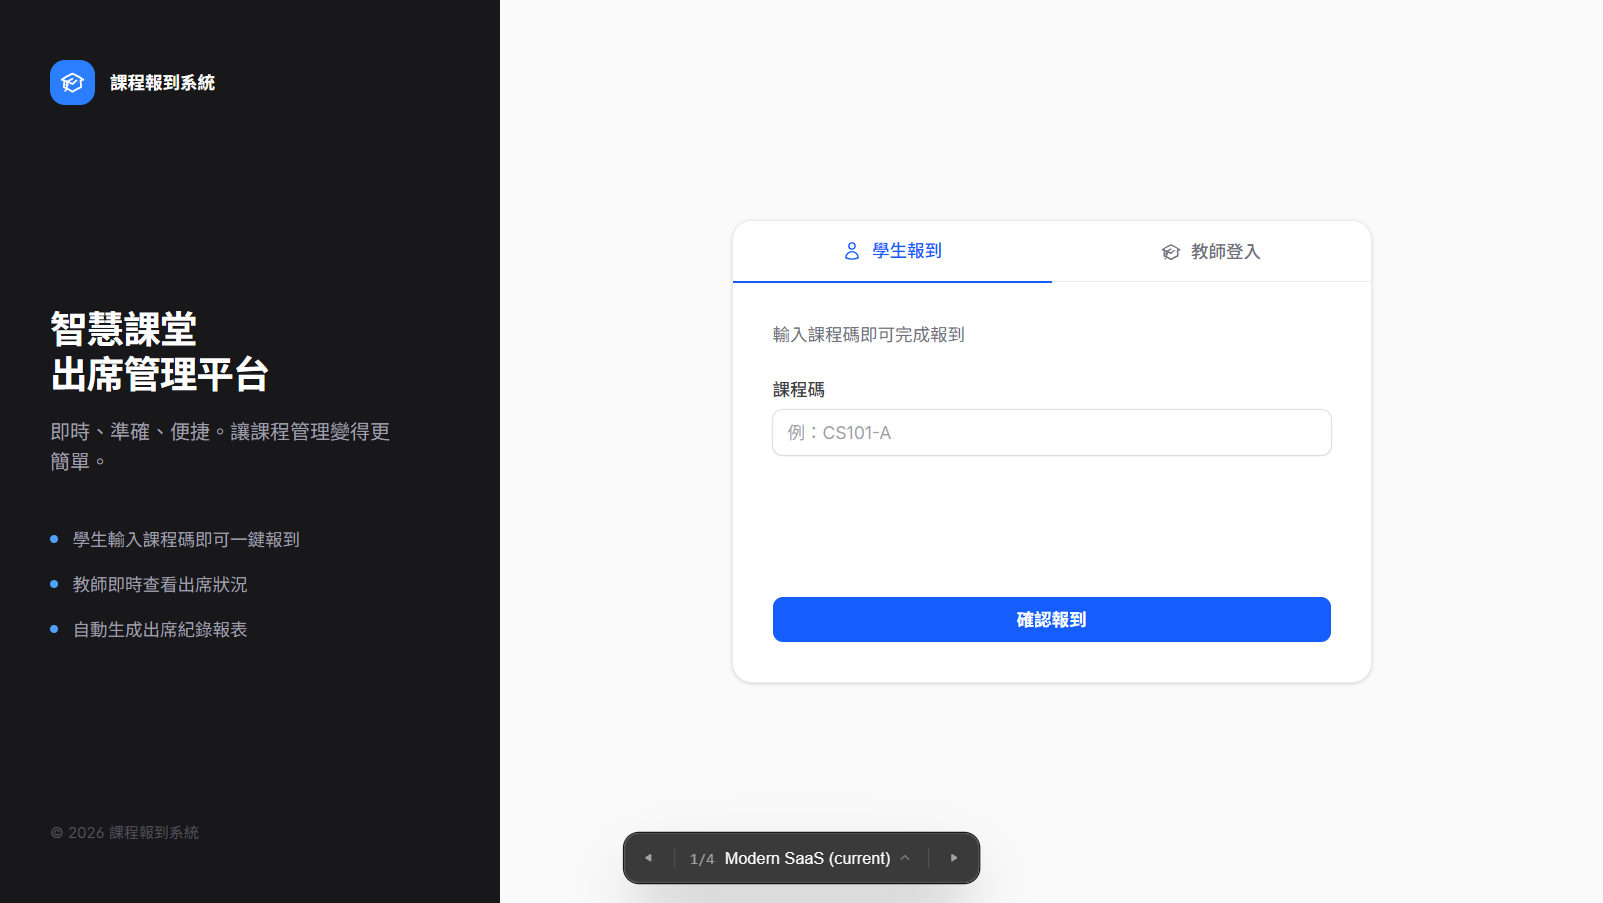Click the 課程碼 input showing 例：CS101-A
1603x903 pixels.
click(1050, 432)
